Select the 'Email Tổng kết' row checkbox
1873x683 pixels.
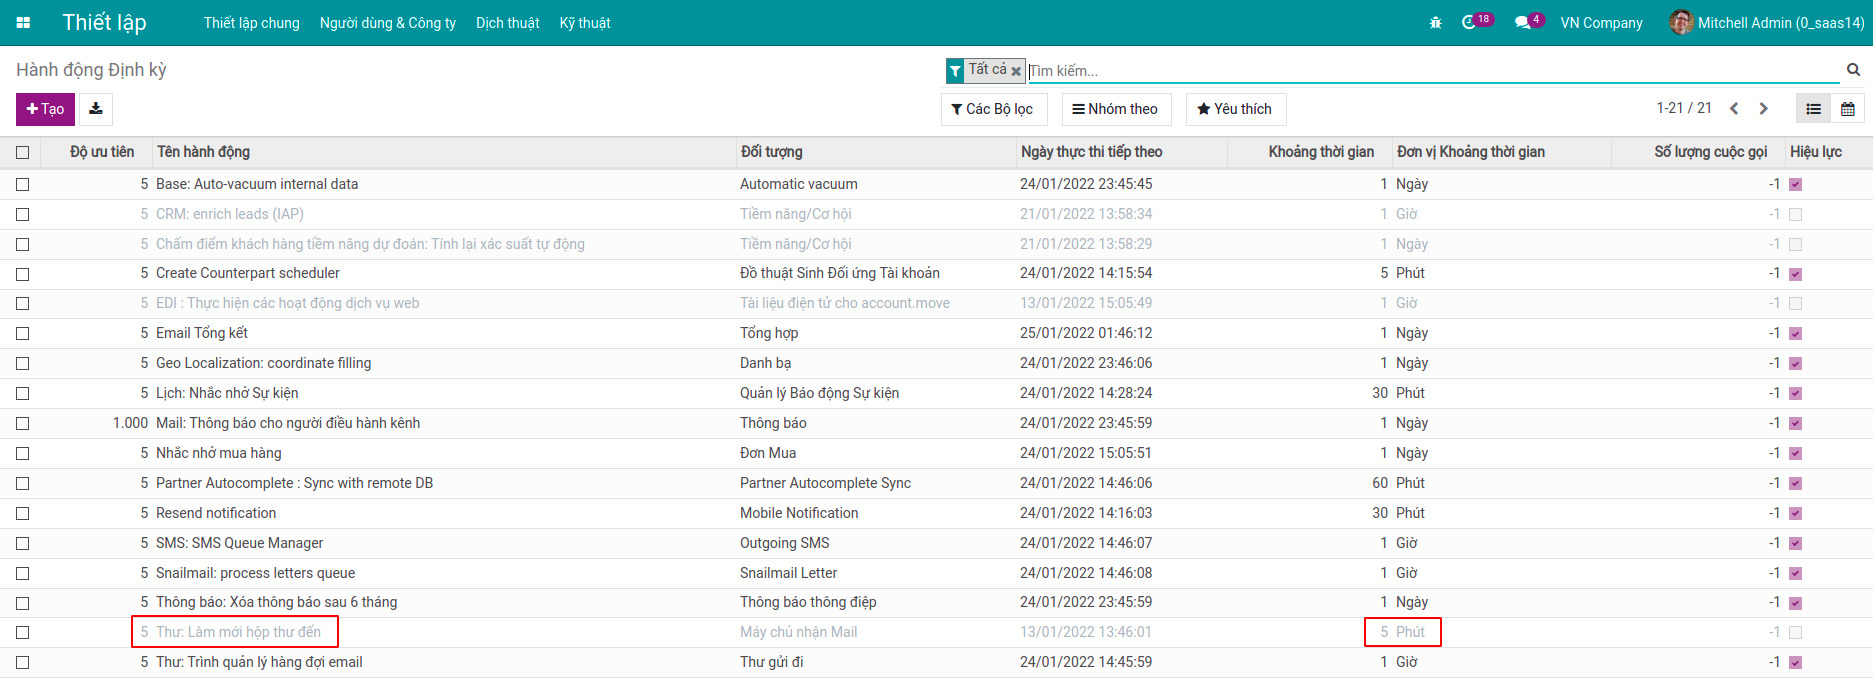click(x=22, y=333)
